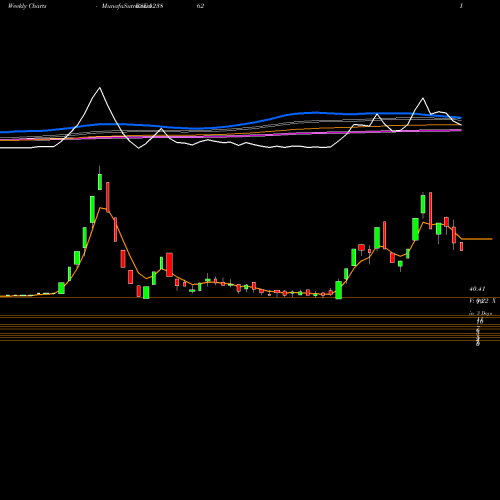Image resolution: width=500 pixels, height=500 pixels.
Task: Click the "40.41" price label
Action: point(477,289)
